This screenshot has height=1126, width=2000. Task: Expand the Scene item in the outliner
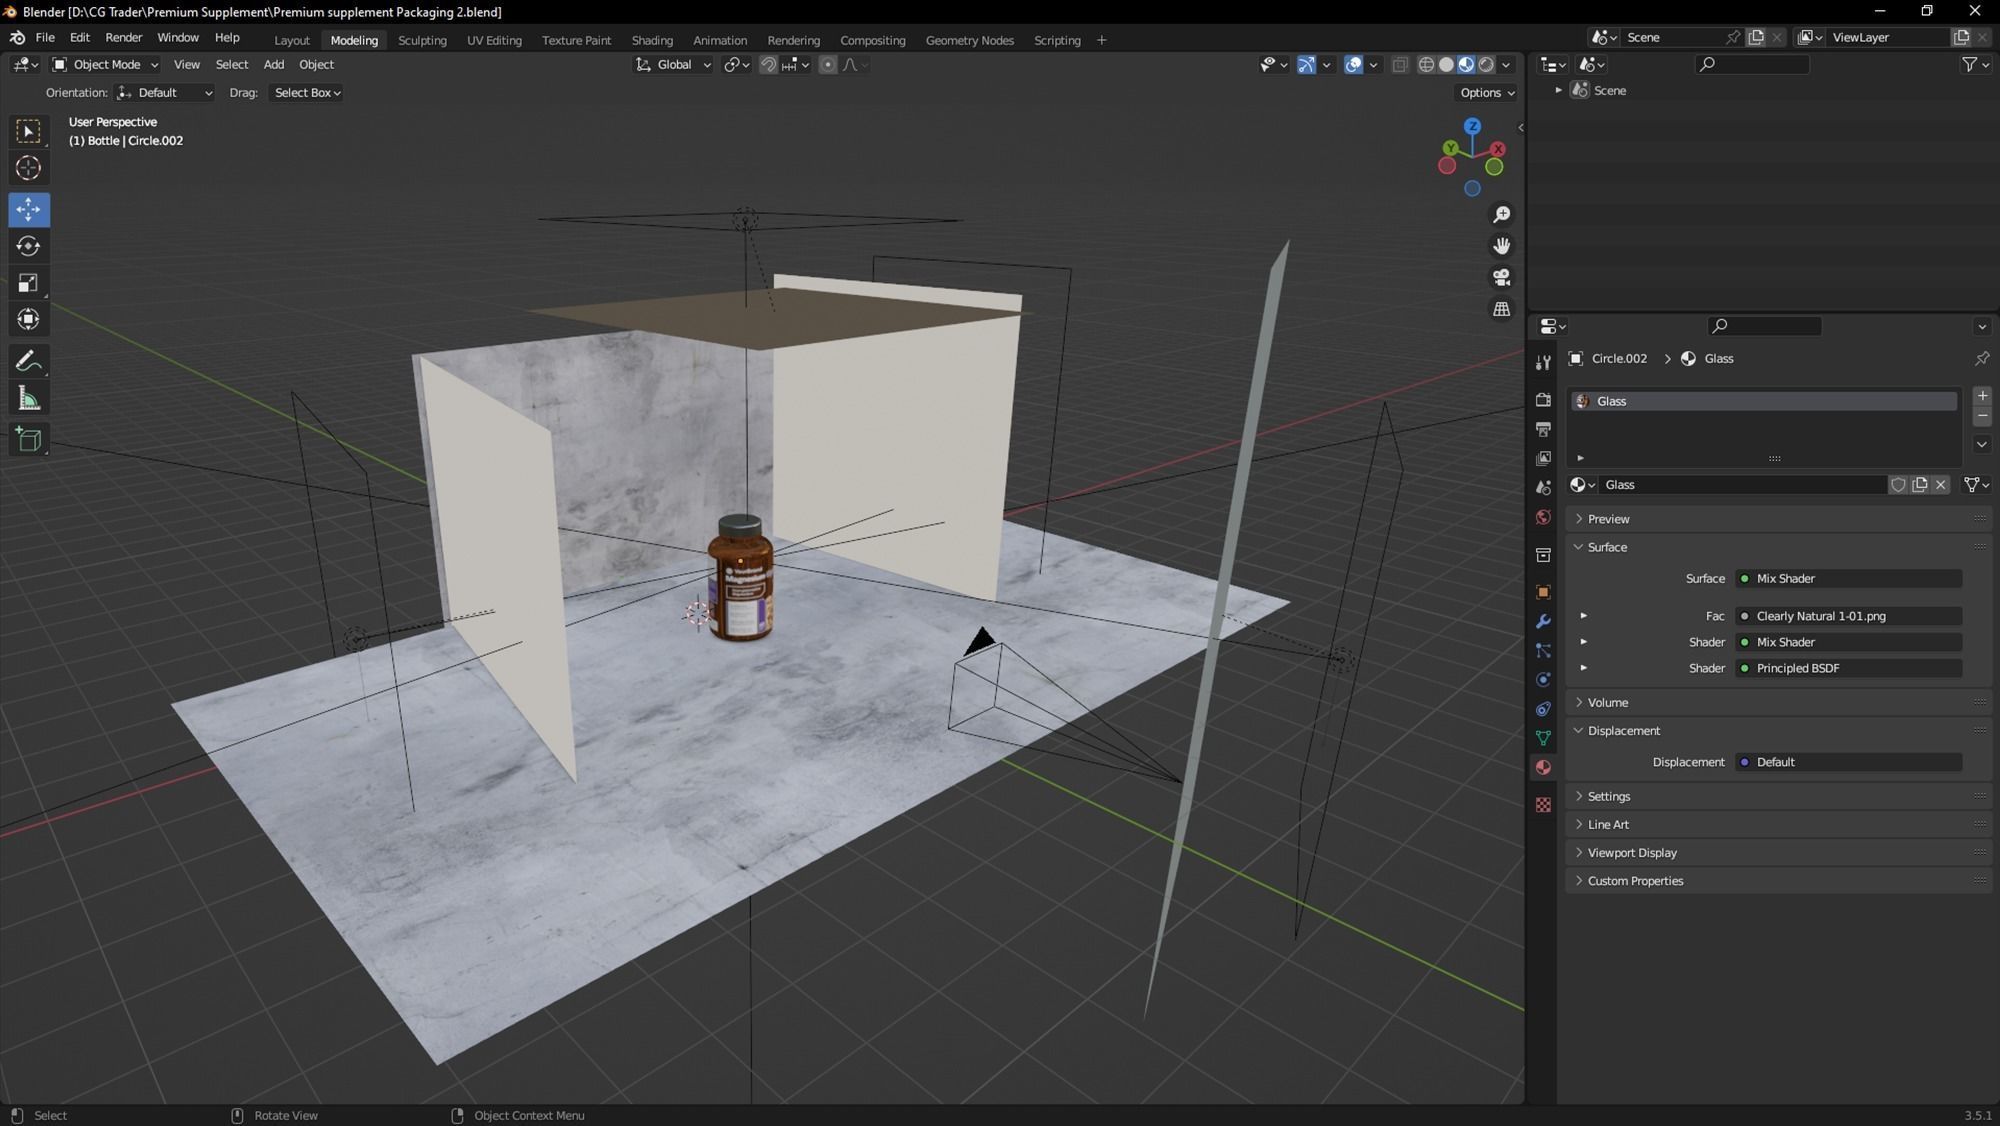(x=1558, y=90)
